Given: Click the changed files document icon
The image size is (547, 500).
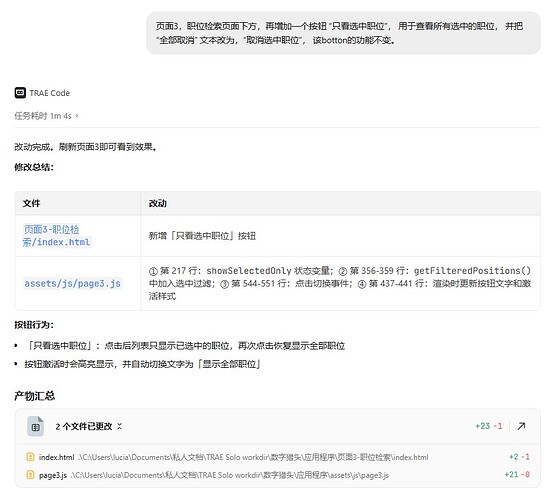Looking at the screenshot, I should point(36,426).
